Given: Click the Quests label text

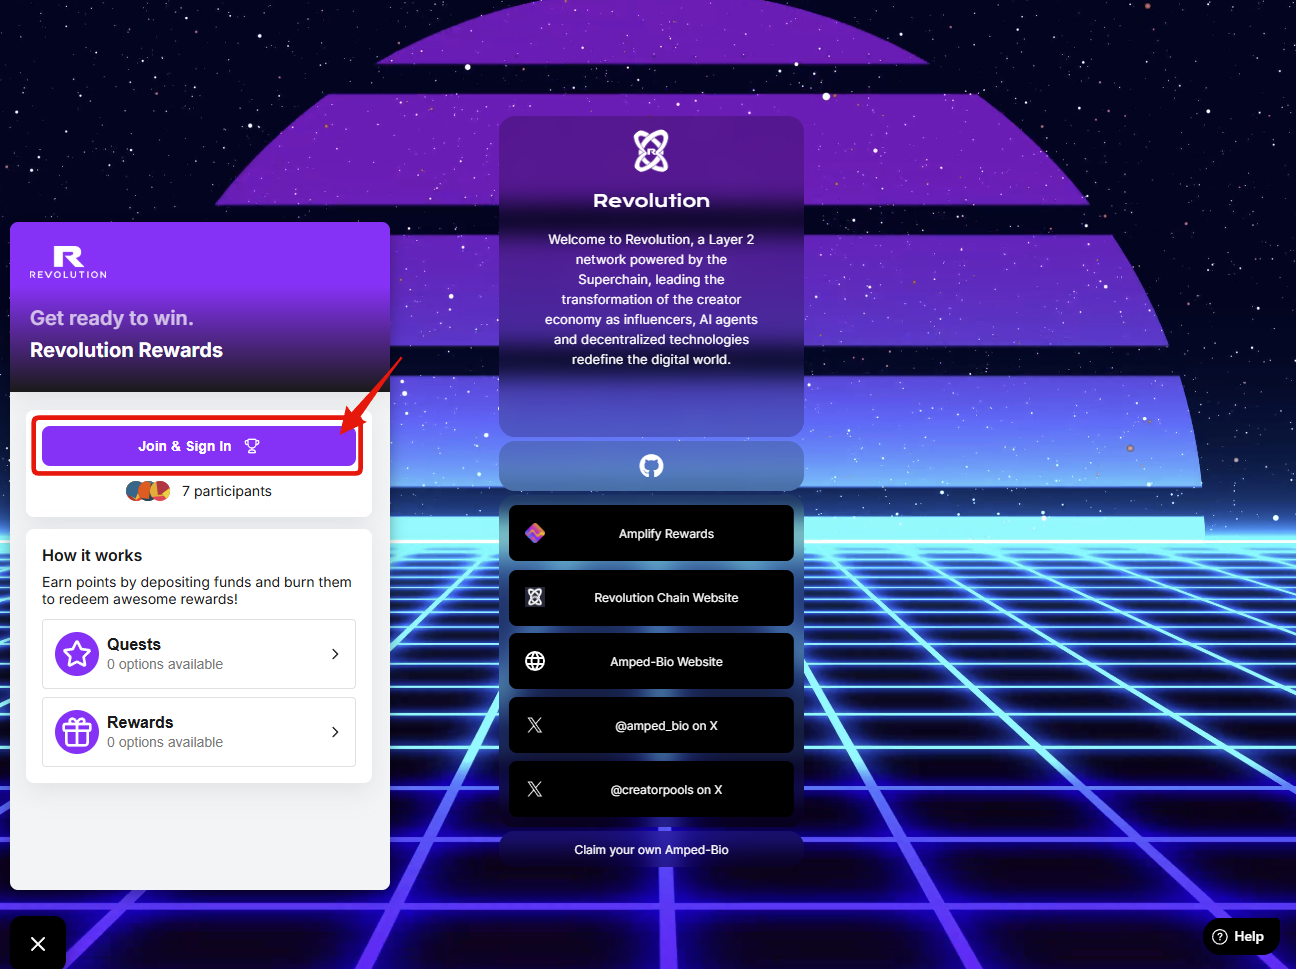Looking at the screenshot, I should (x=134, y=644).
